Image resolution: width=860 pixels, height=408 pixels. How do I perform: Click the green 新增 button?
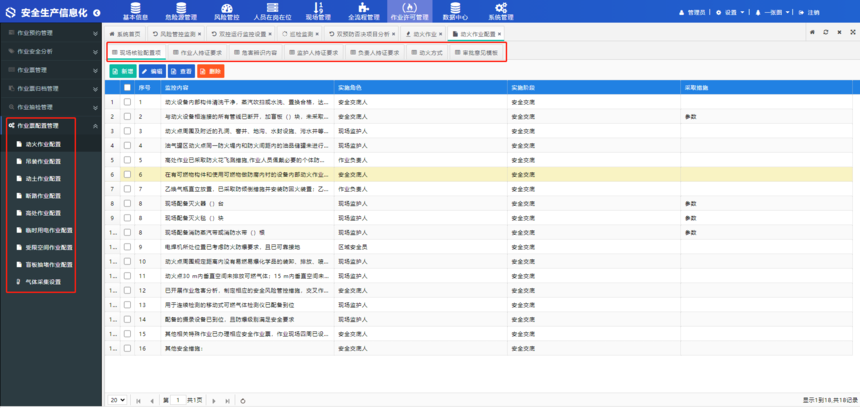122,72
